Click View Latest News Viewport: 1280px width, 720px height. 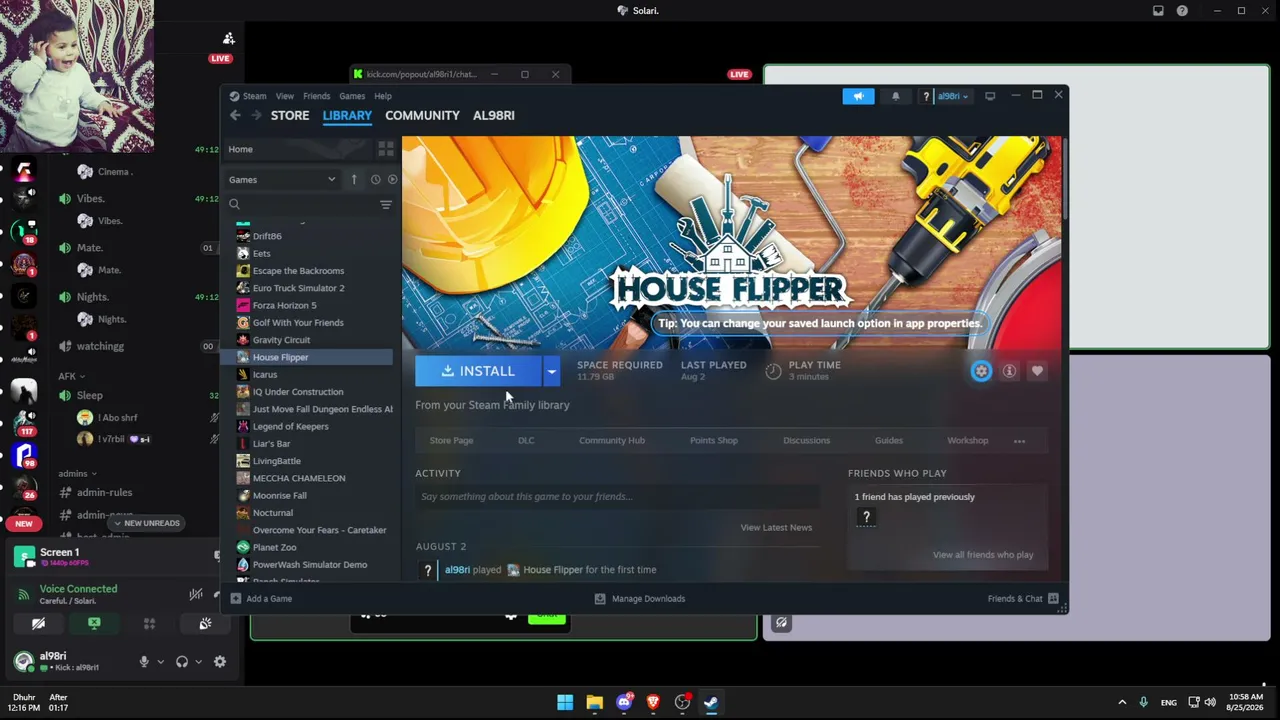[776, 528]
